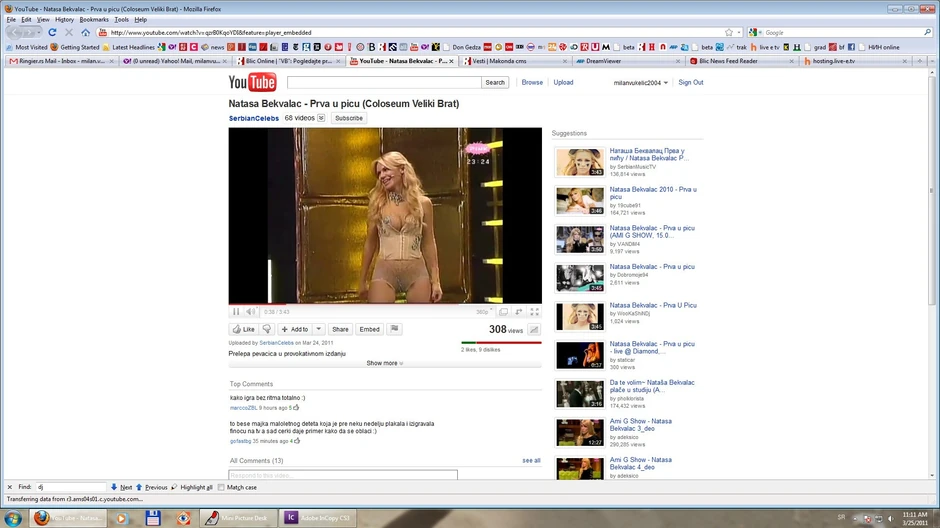Close the find bar with the X icon
The height and width of the screenshot is (528, 940).
(x=8, y=487)
